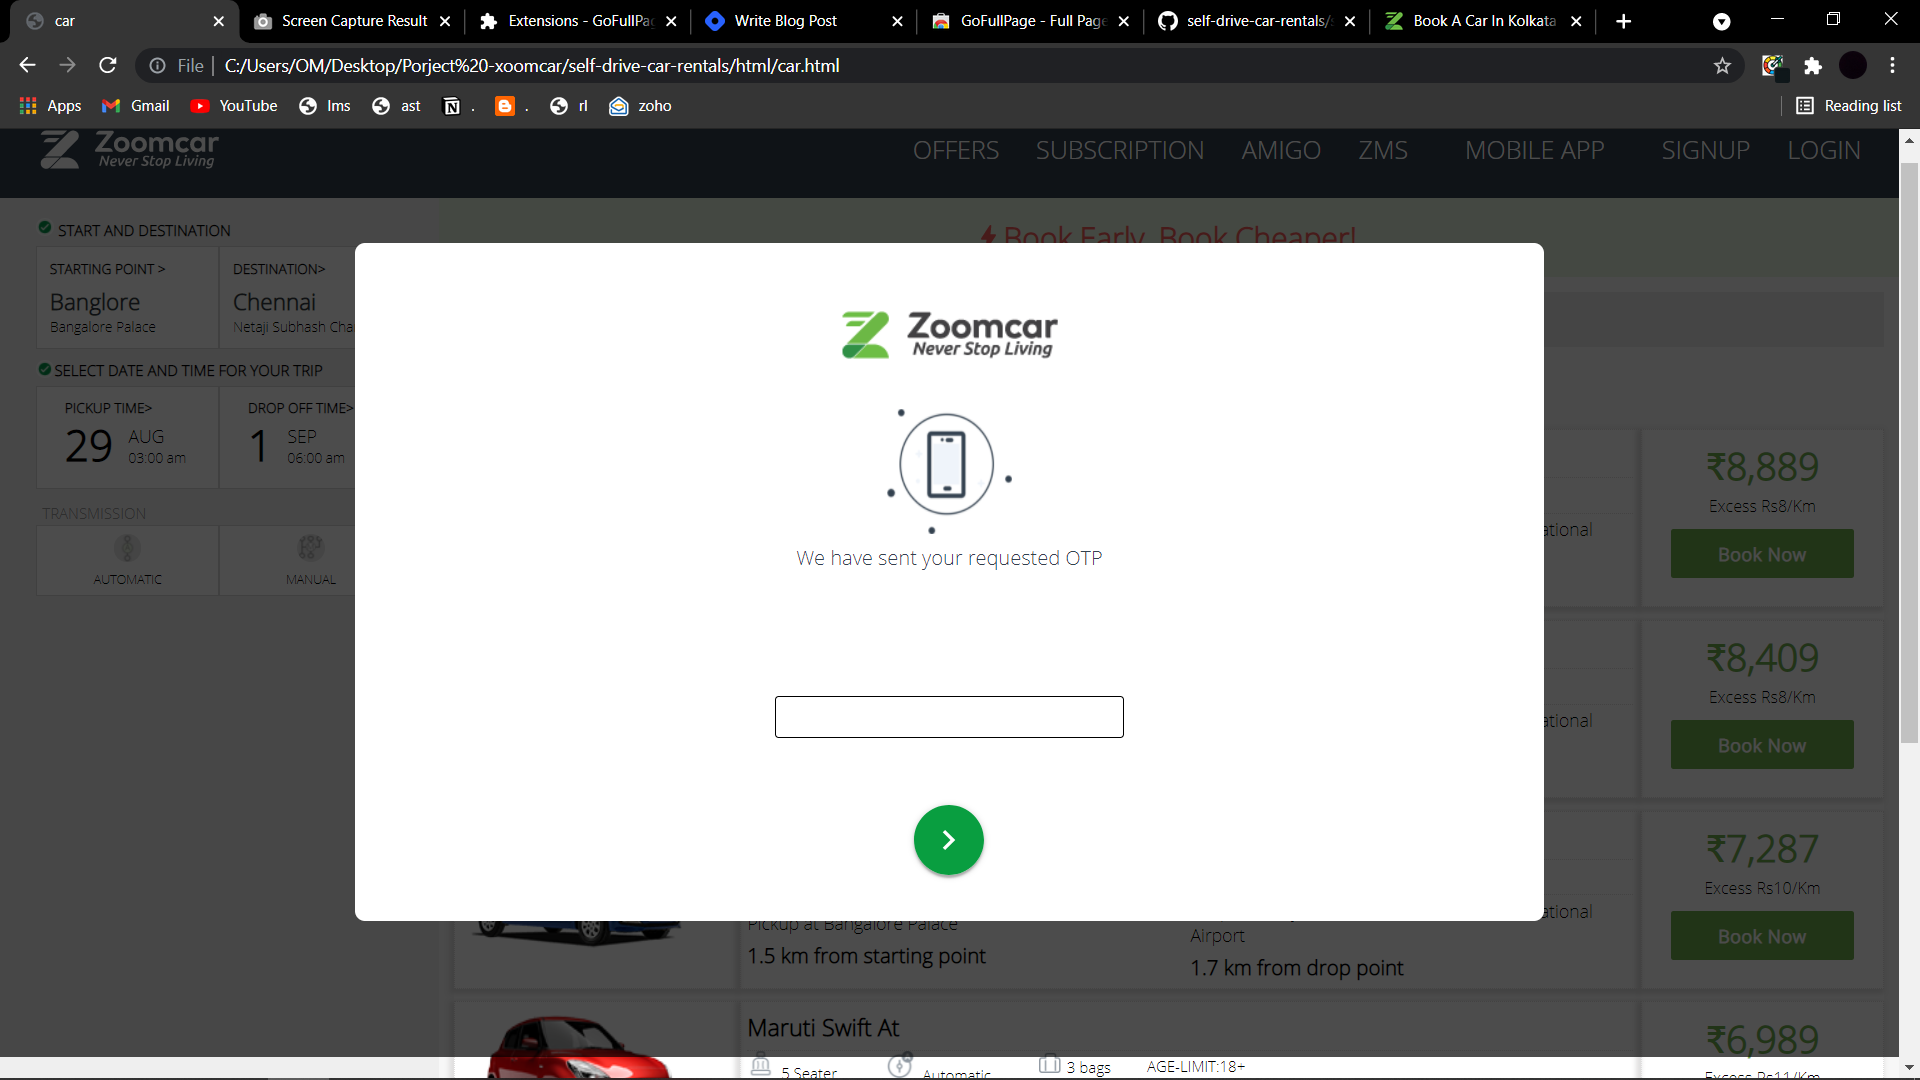Expand SUBSCRIPTION menu dropdown
This screenshot has height=1080, width=1920.
1118,149
